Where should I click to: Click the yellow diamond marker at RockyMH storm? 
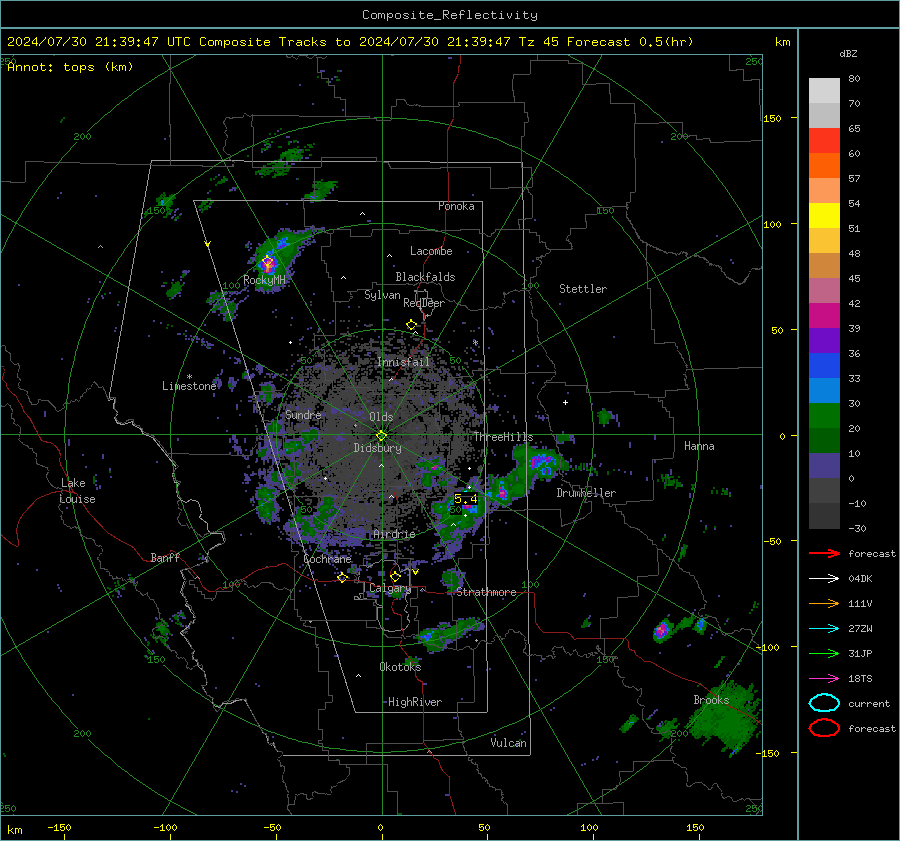pos(267,263)
